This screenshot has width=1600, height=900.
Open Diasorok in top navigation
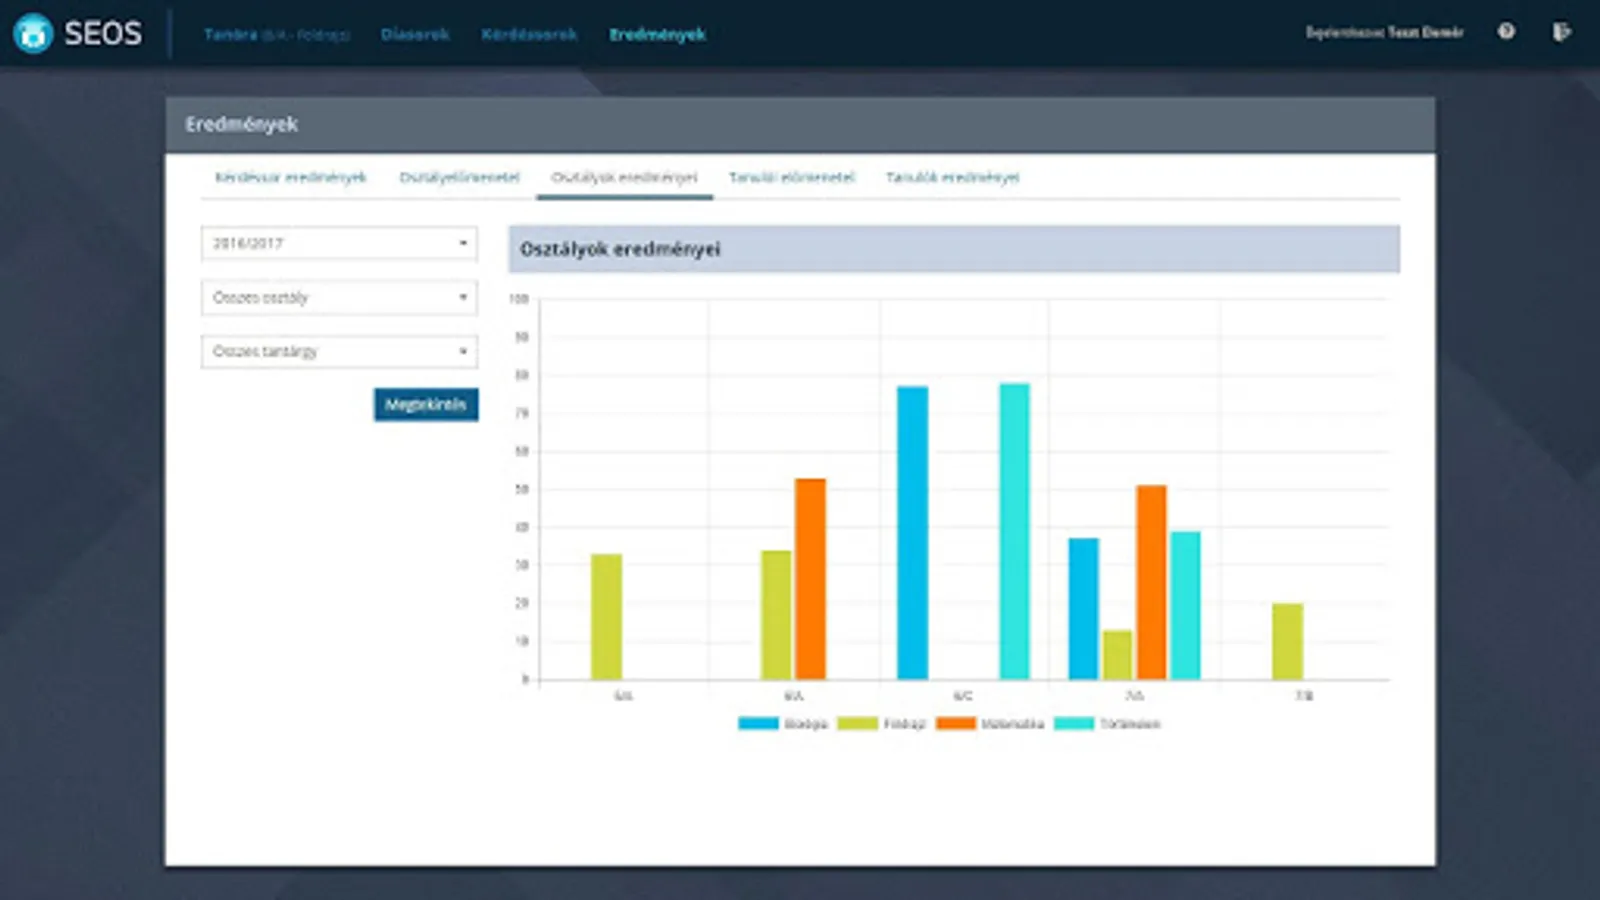pyautogui.click(x=415, y=34)
